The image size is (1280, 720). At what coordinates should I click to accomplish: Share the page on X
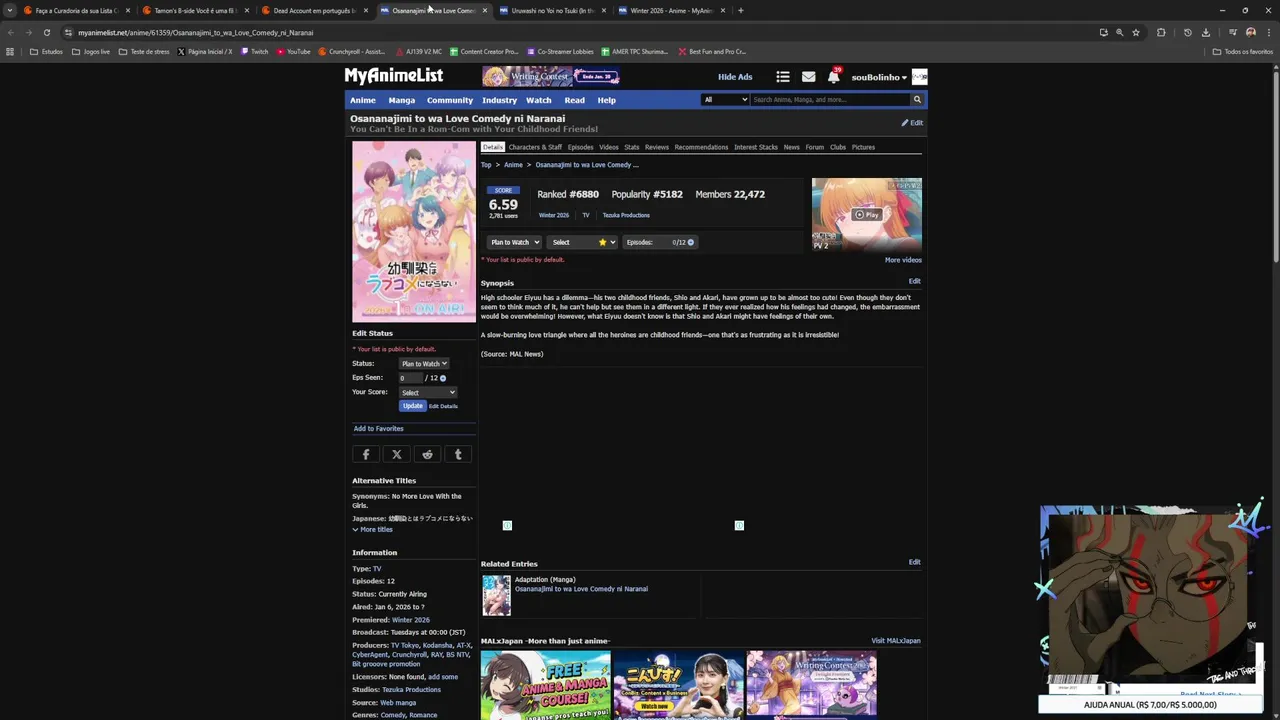pyautogui.click(x=397, y=454)
